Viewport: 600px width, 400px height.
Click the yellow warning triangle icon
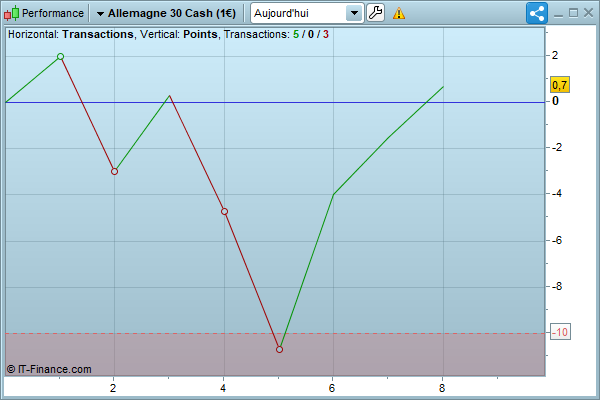point(399,13)
